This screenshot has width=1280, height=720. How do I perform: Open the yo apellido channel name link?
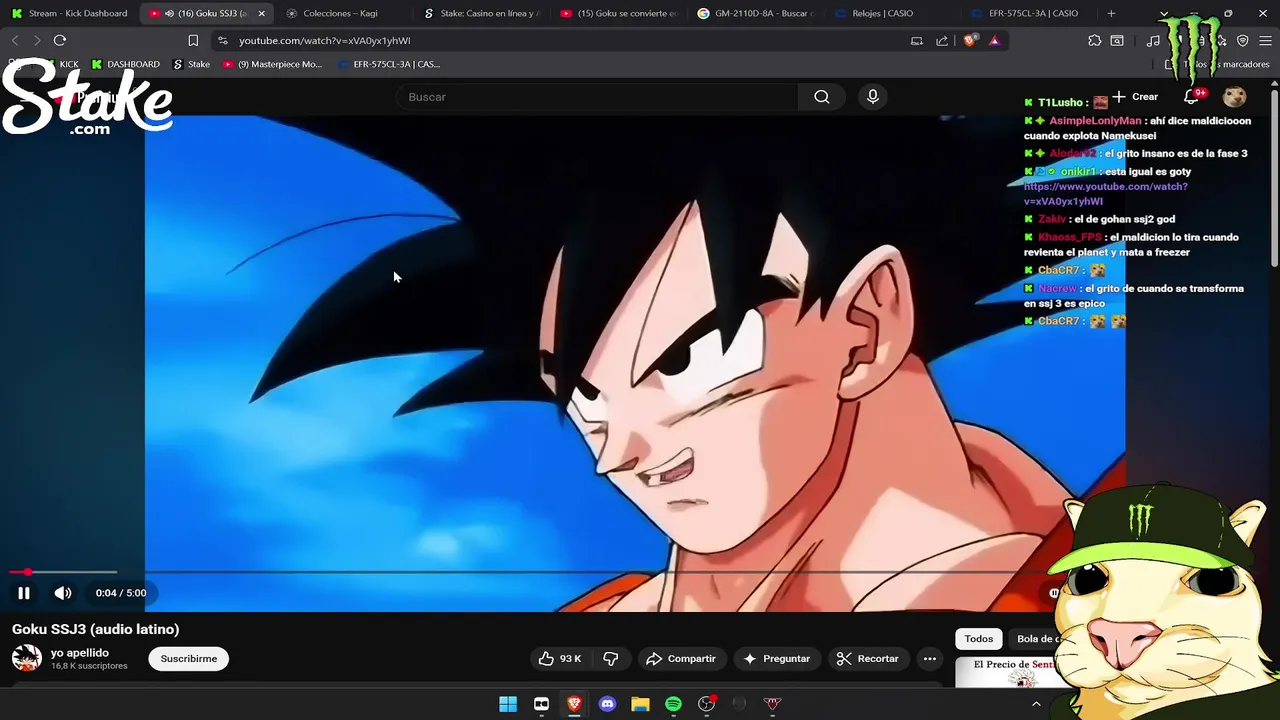[80, 652]
